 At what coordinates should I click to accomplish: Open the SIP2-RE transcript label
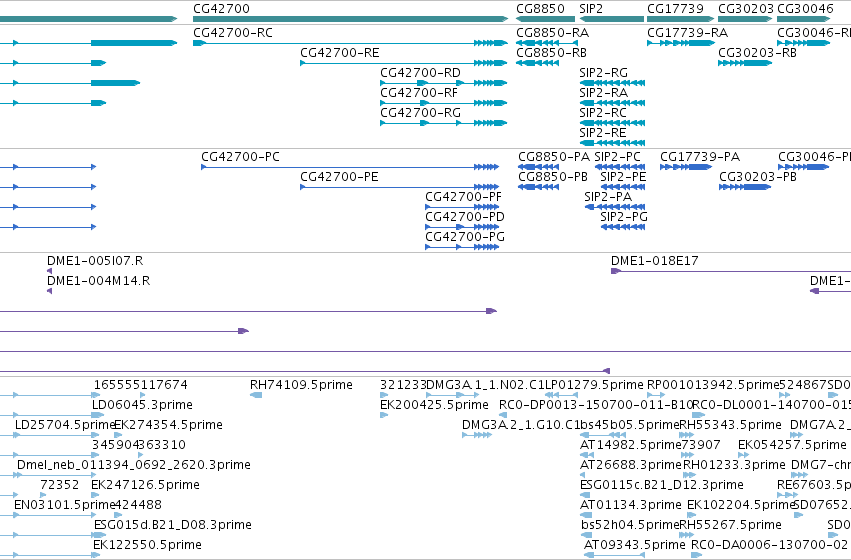[602, 133]
